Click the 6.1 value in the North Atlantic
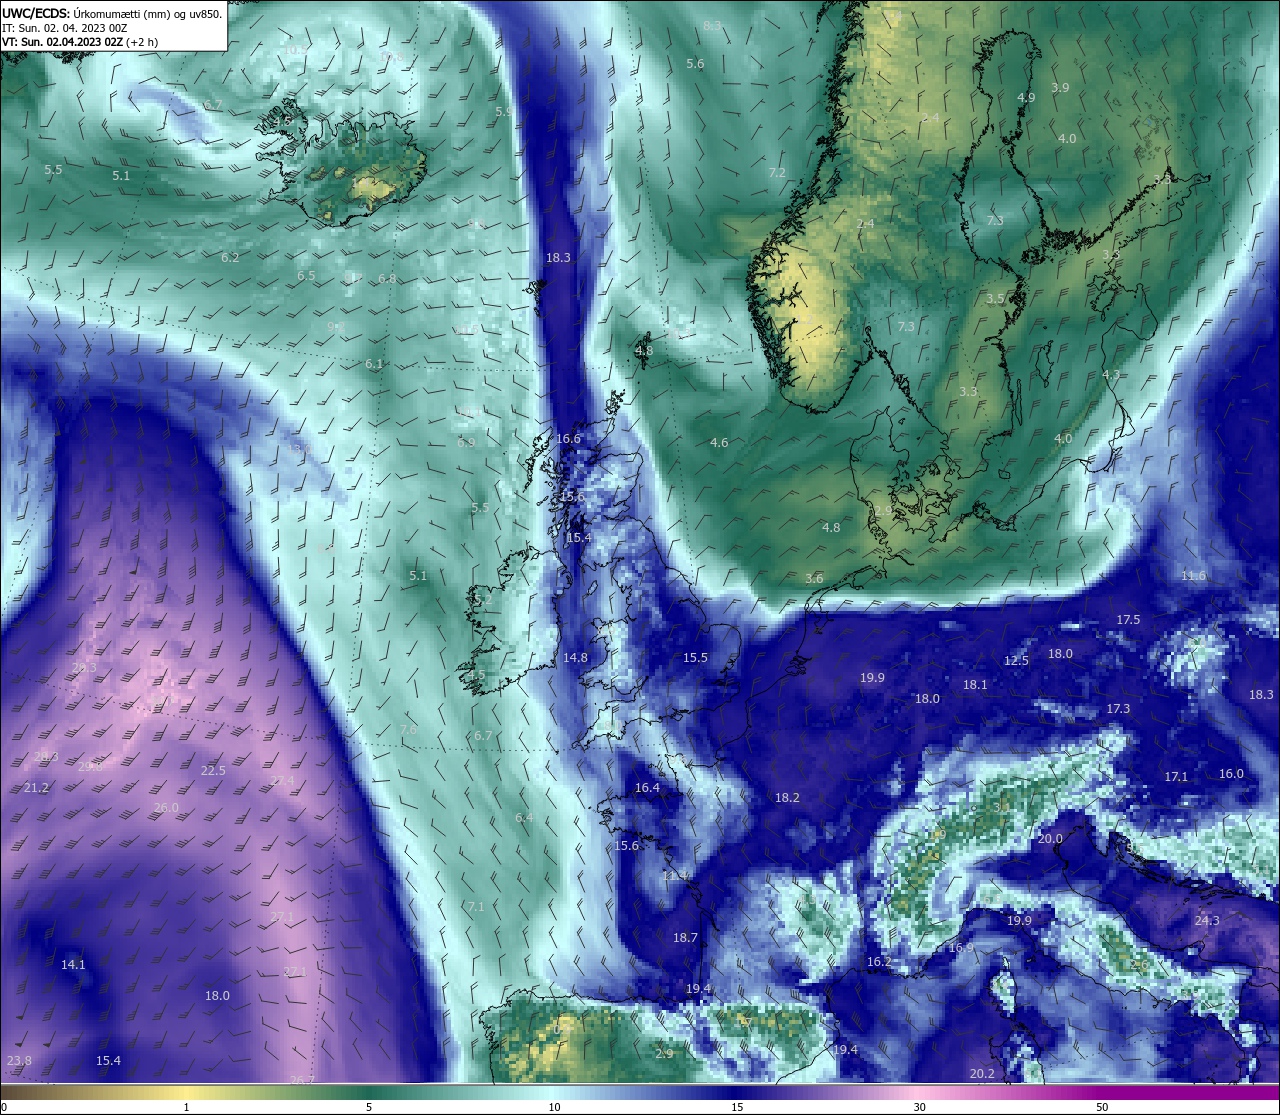This screenshot has width=1280, height=1115. tap(374, 364)
